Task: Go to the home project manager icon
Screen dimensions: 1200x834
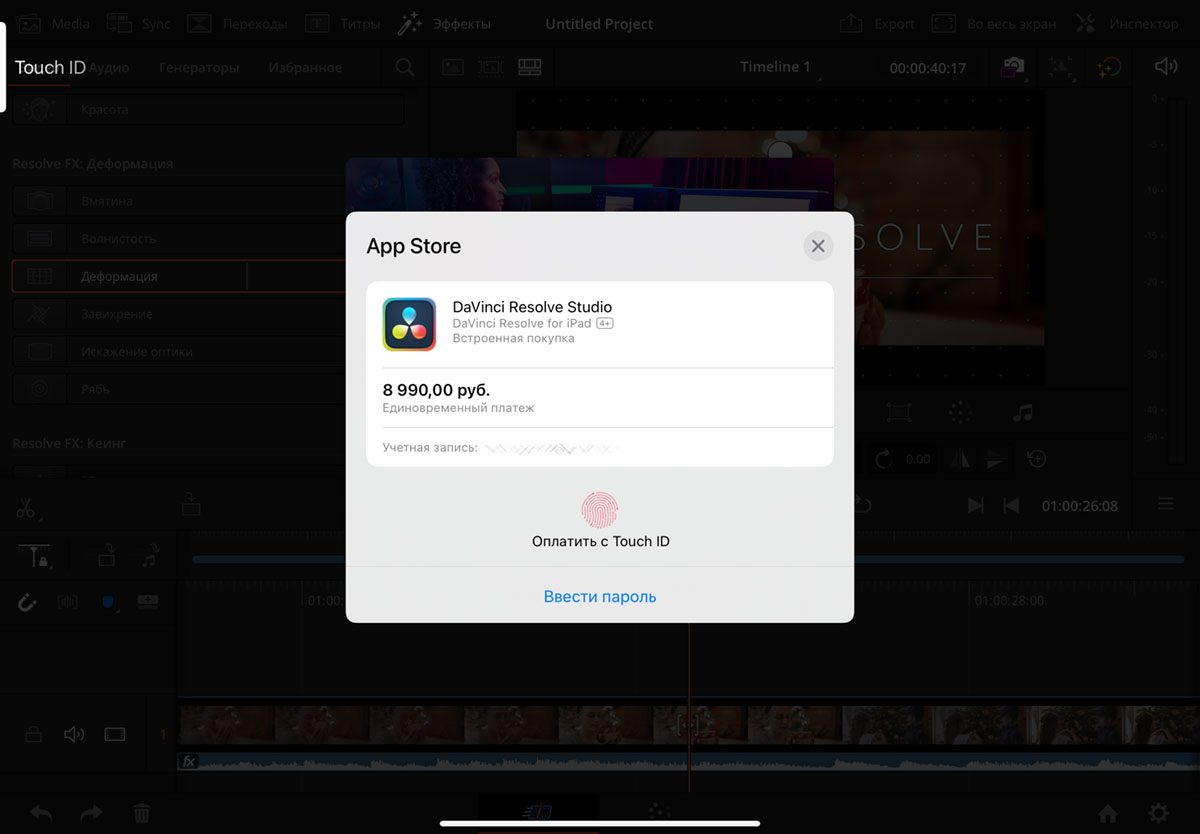Action: pyautogui.click(x=1108, y=812)
